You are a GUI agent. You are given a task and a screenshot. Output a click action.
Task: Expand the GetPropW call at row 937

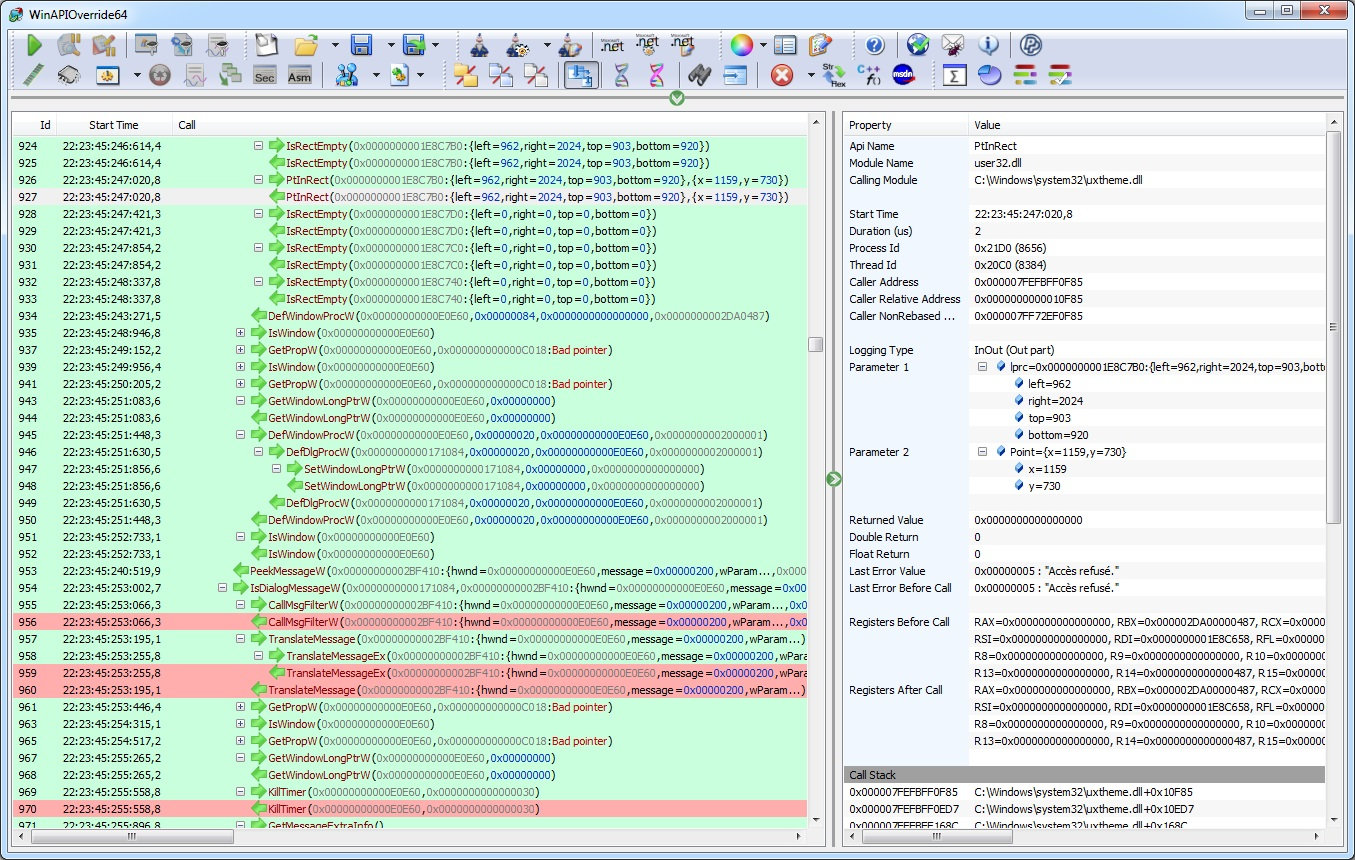(240, 350)
